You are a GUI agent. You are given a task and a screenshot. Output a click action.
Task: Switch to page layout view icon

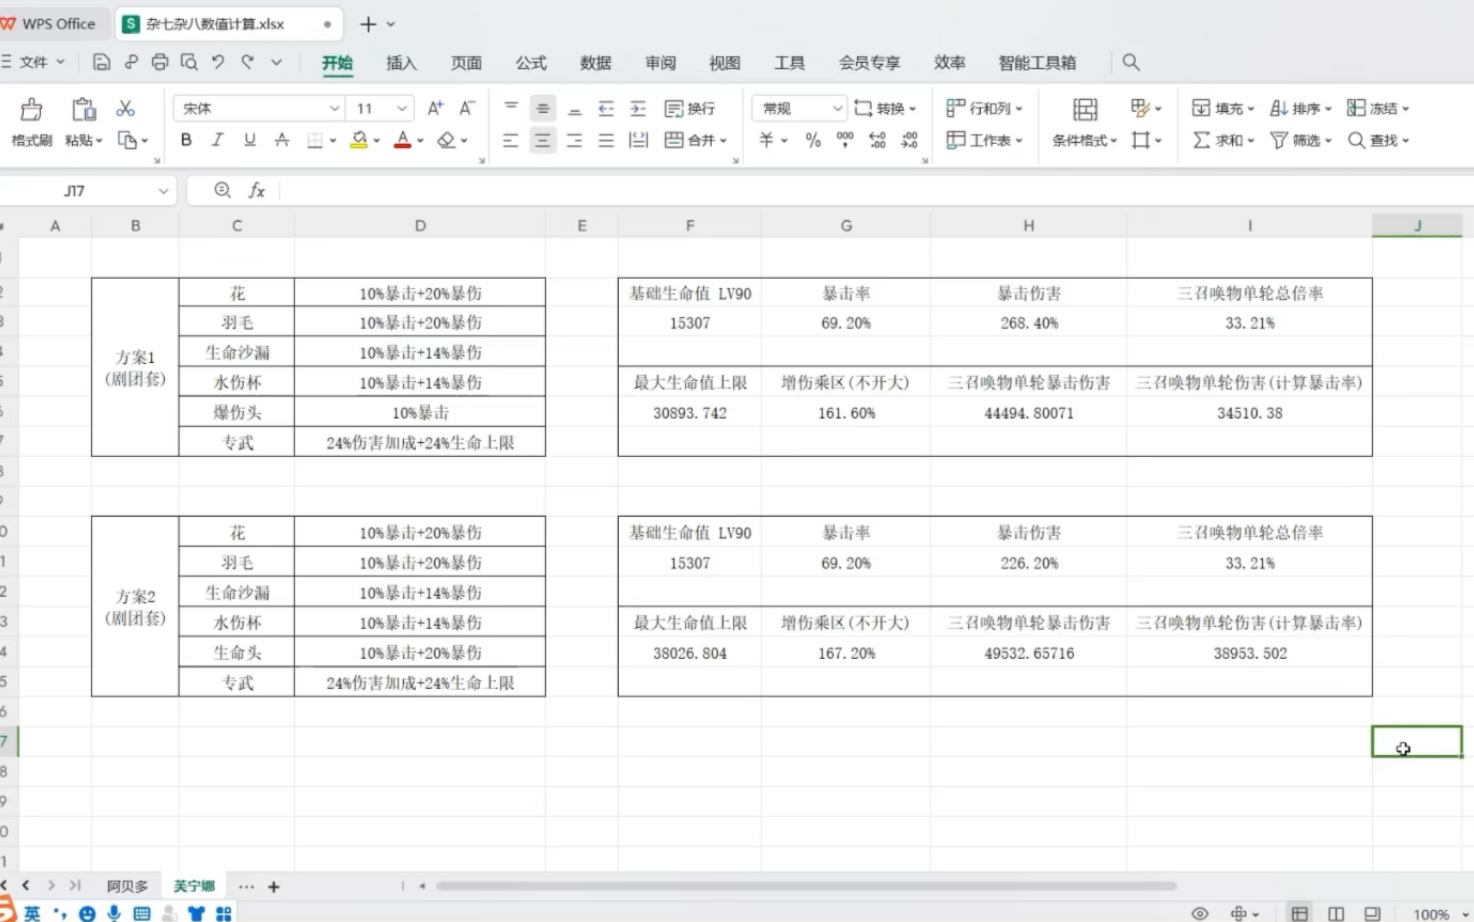tap(1336, 913)
